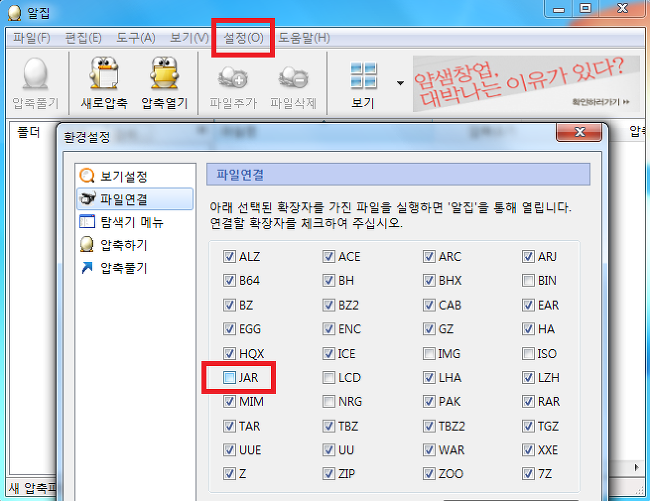
Task: Toggle the BZ checkbox
Action: (x=229, y=305)
